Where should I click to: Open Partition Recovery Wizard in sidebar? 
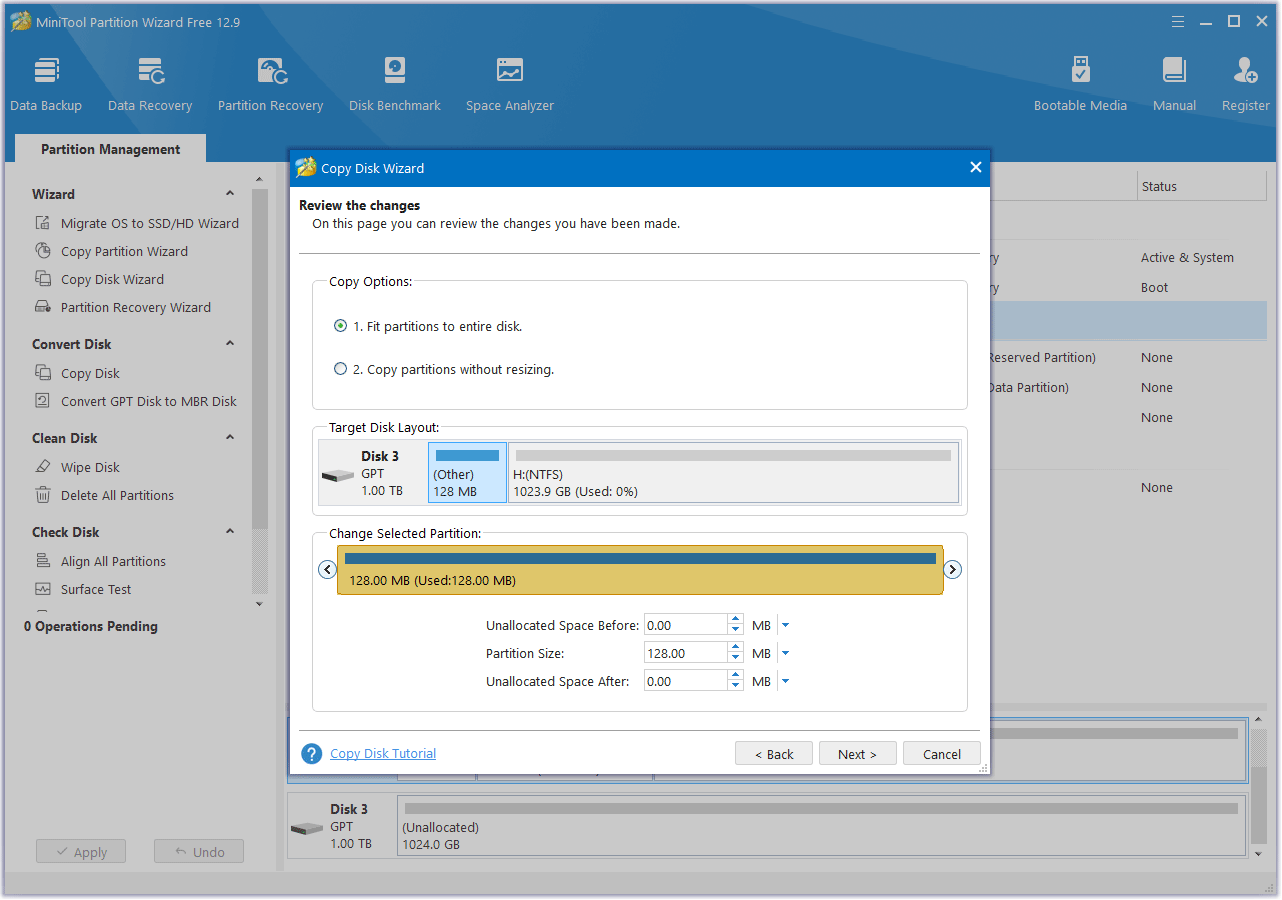coord(135,307)
